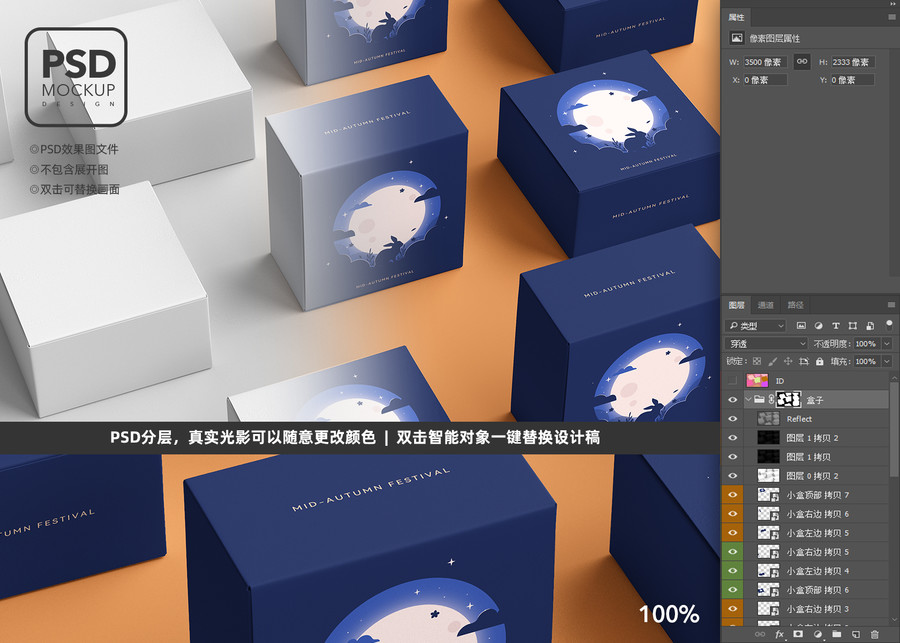Click link width and height chain icon
900x643 pixels.
tap(802, 61)
